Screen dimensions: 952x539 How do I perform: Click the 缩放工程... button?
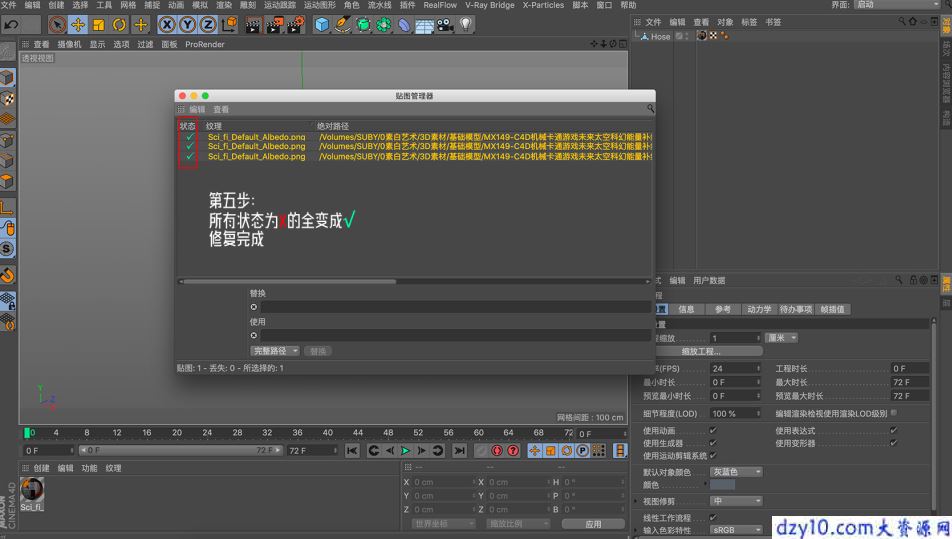point(701,351)
